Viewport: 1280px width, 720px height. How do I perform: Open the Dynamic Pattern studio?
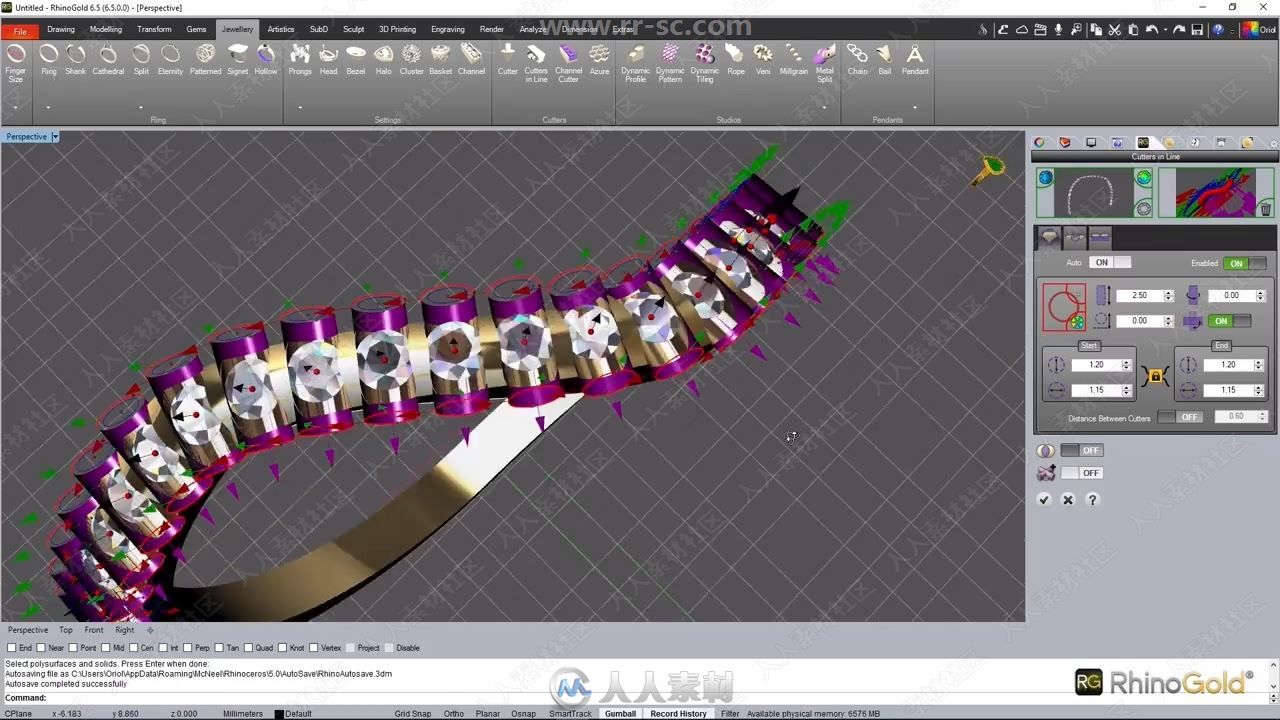[670, 63]
